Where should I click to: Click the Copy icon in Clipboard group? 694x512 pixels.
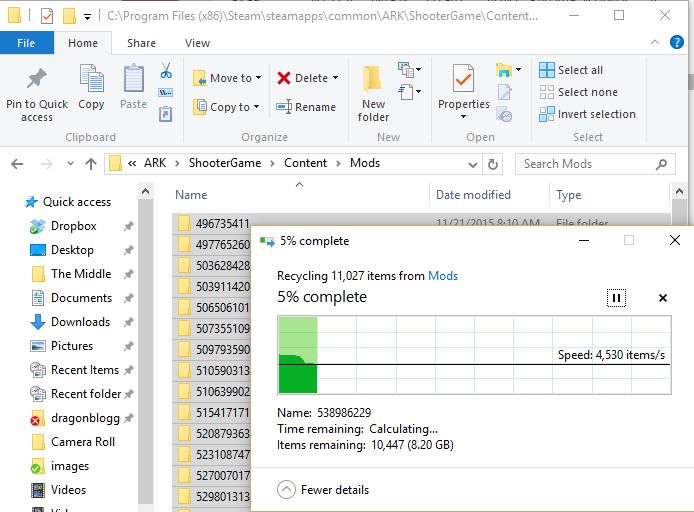(92, 78)
